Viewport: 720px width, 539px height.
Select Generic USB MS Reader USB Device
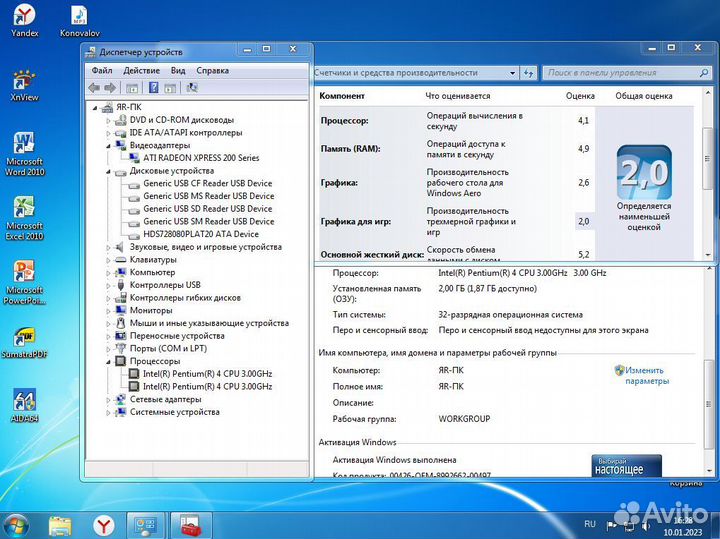[208, 196]
